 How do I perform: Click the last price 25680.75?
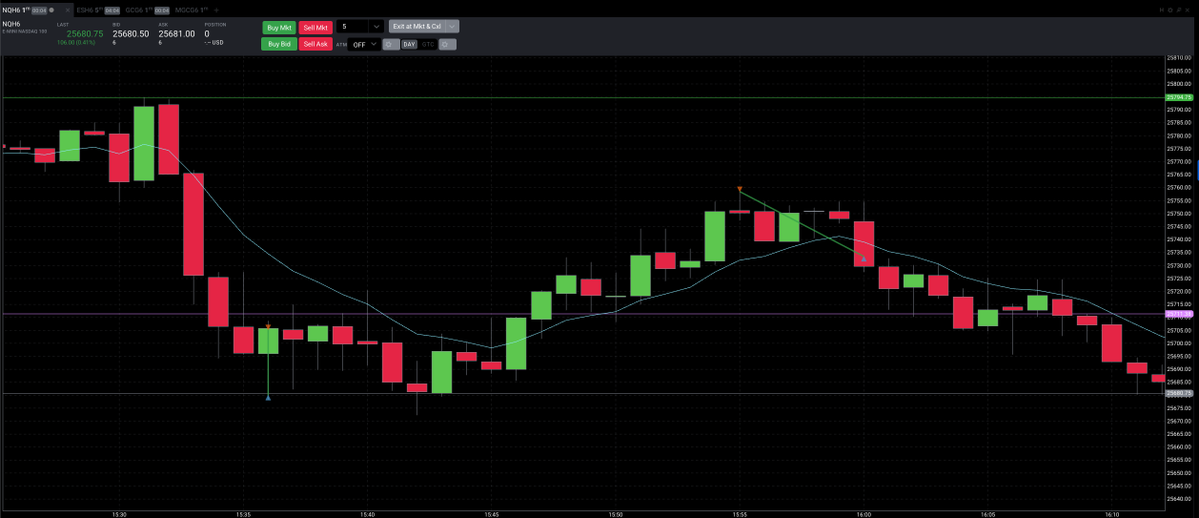coord(85,34)
